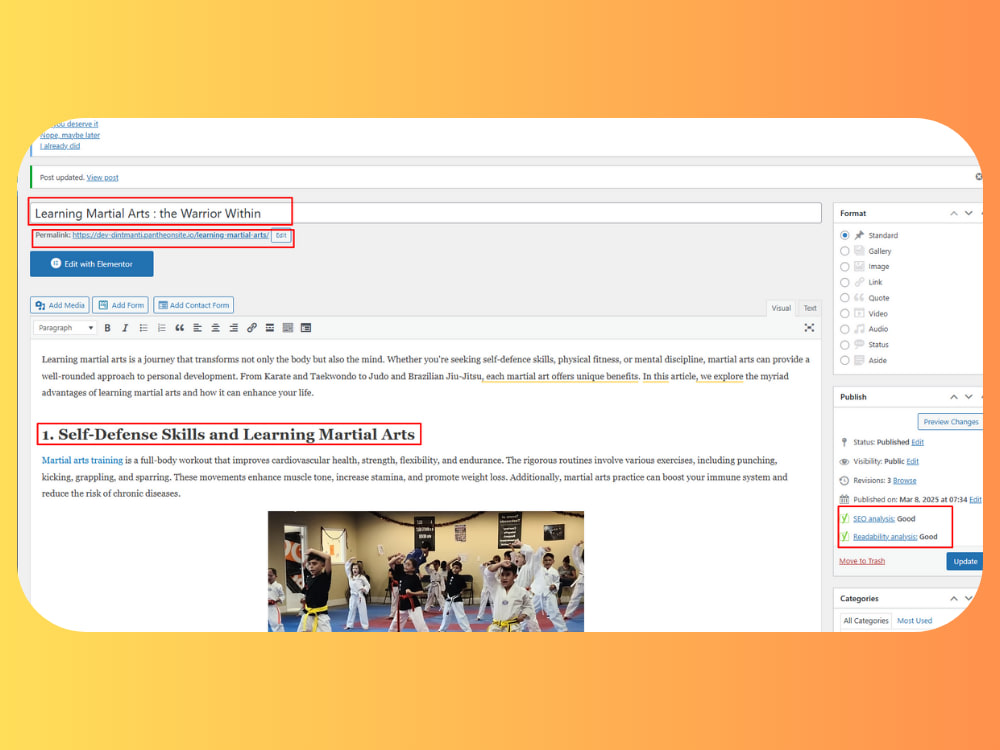Open the insert link tool
Image resolution: width=1000 pixels, height=750 pixels.
pos(252,328)
